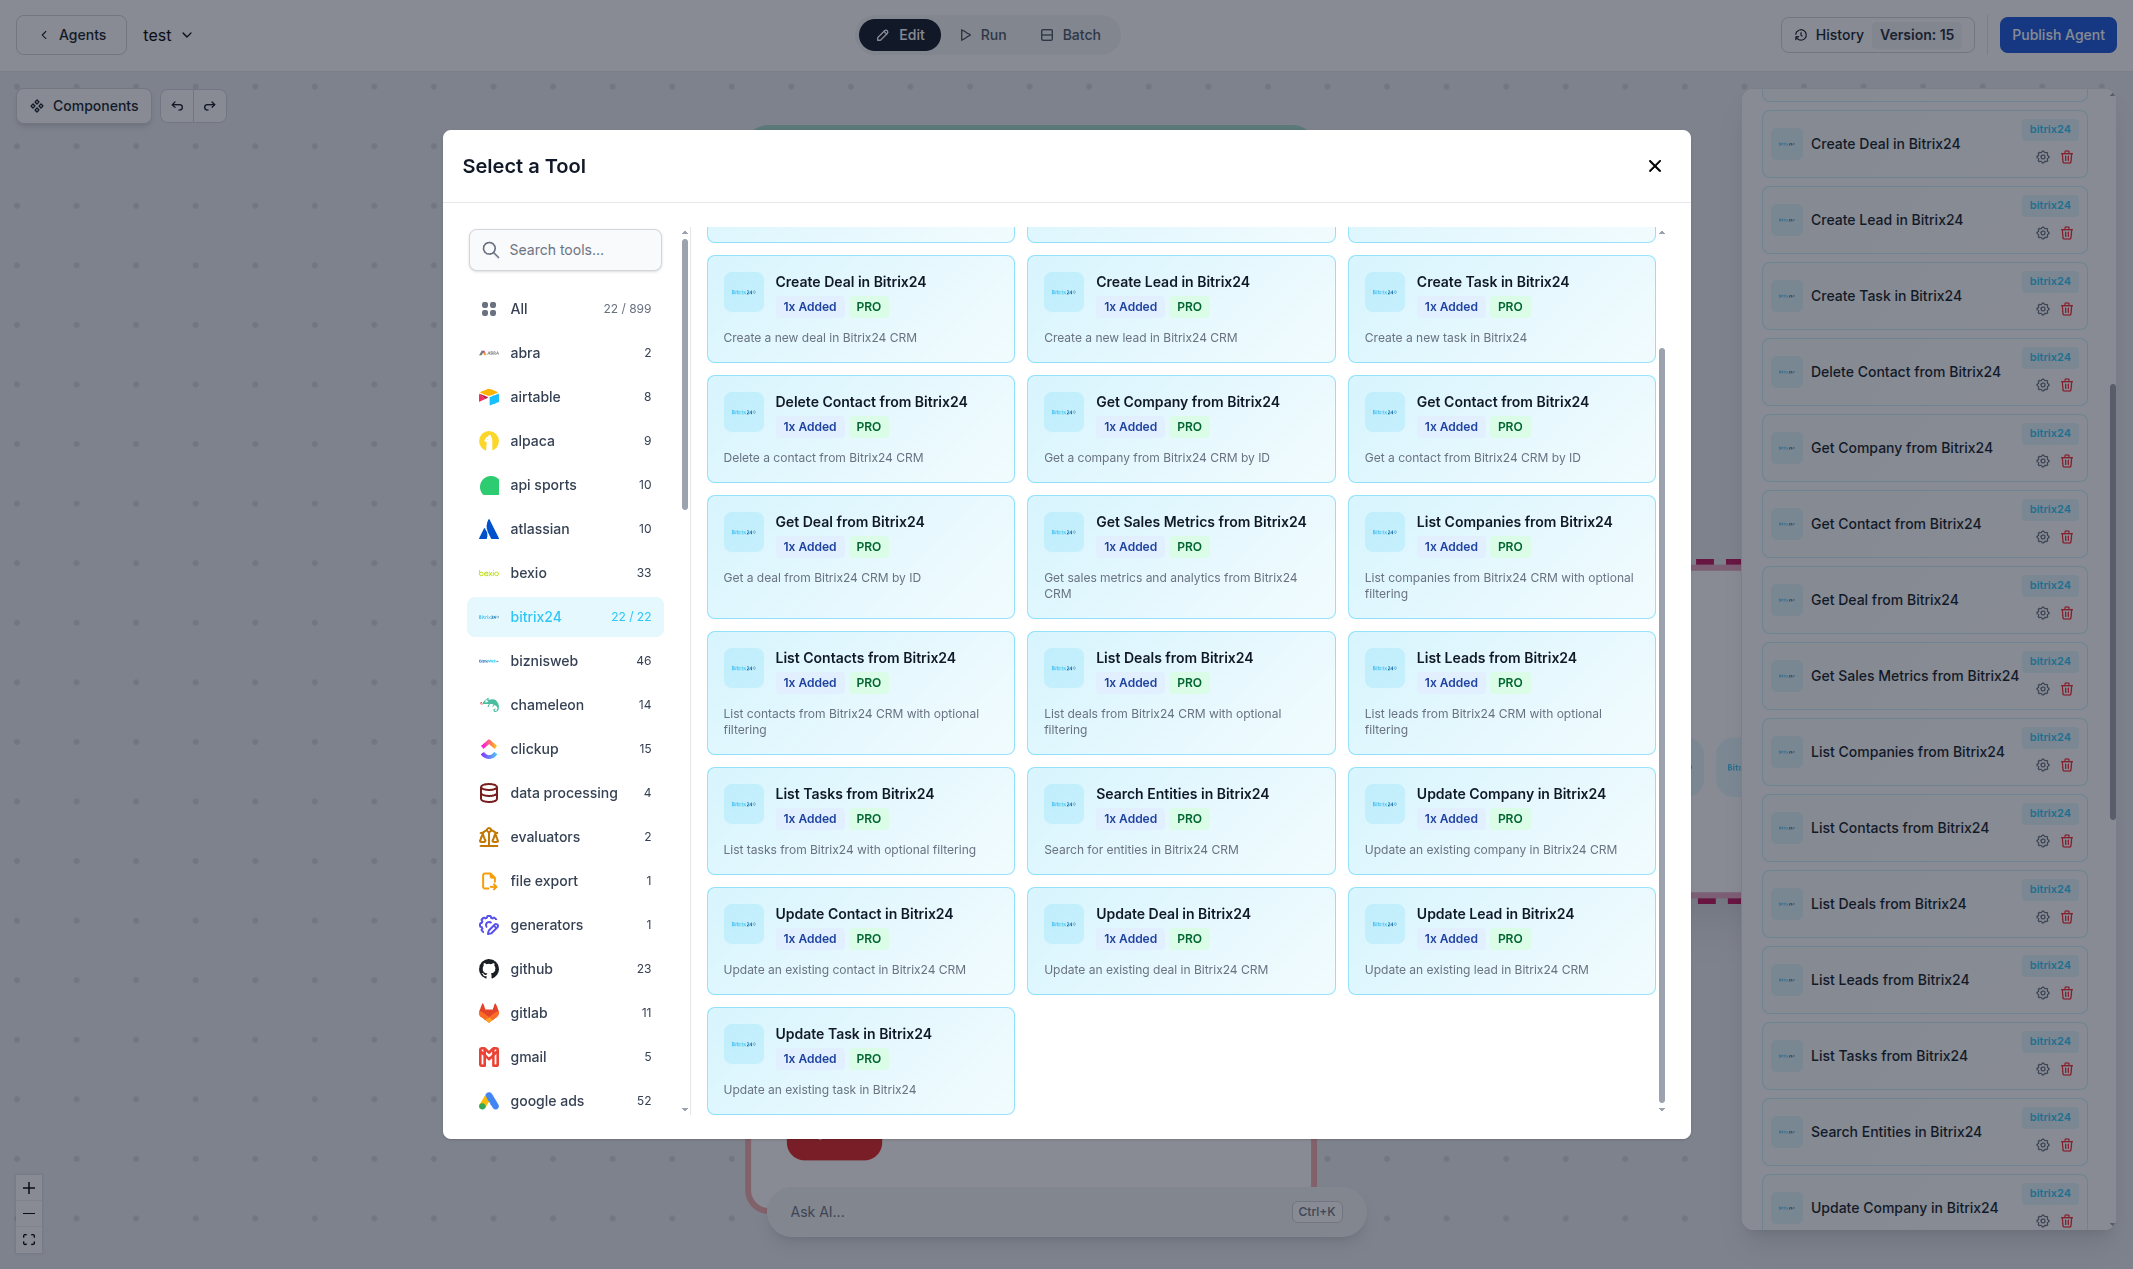
Task: Click the Components panel icon
Action: pyautogui.click(x=38, y=106)
